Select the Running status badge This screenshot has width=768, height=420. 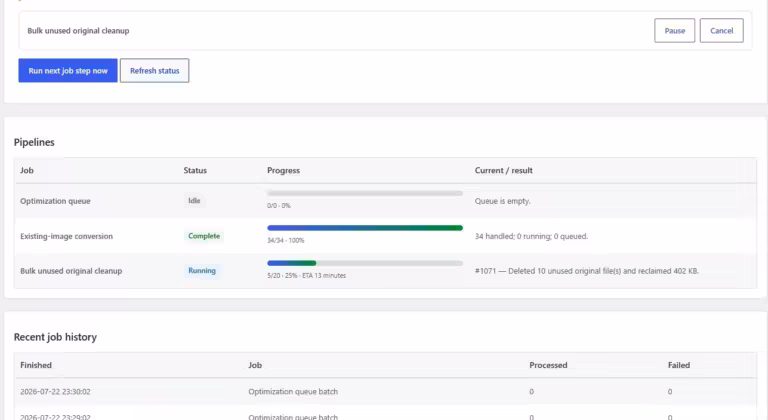202,271
